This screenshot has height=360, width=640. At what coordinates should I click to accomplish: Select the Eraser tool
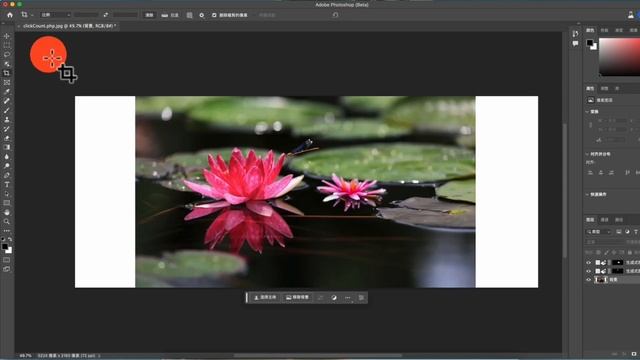point(7,138)
